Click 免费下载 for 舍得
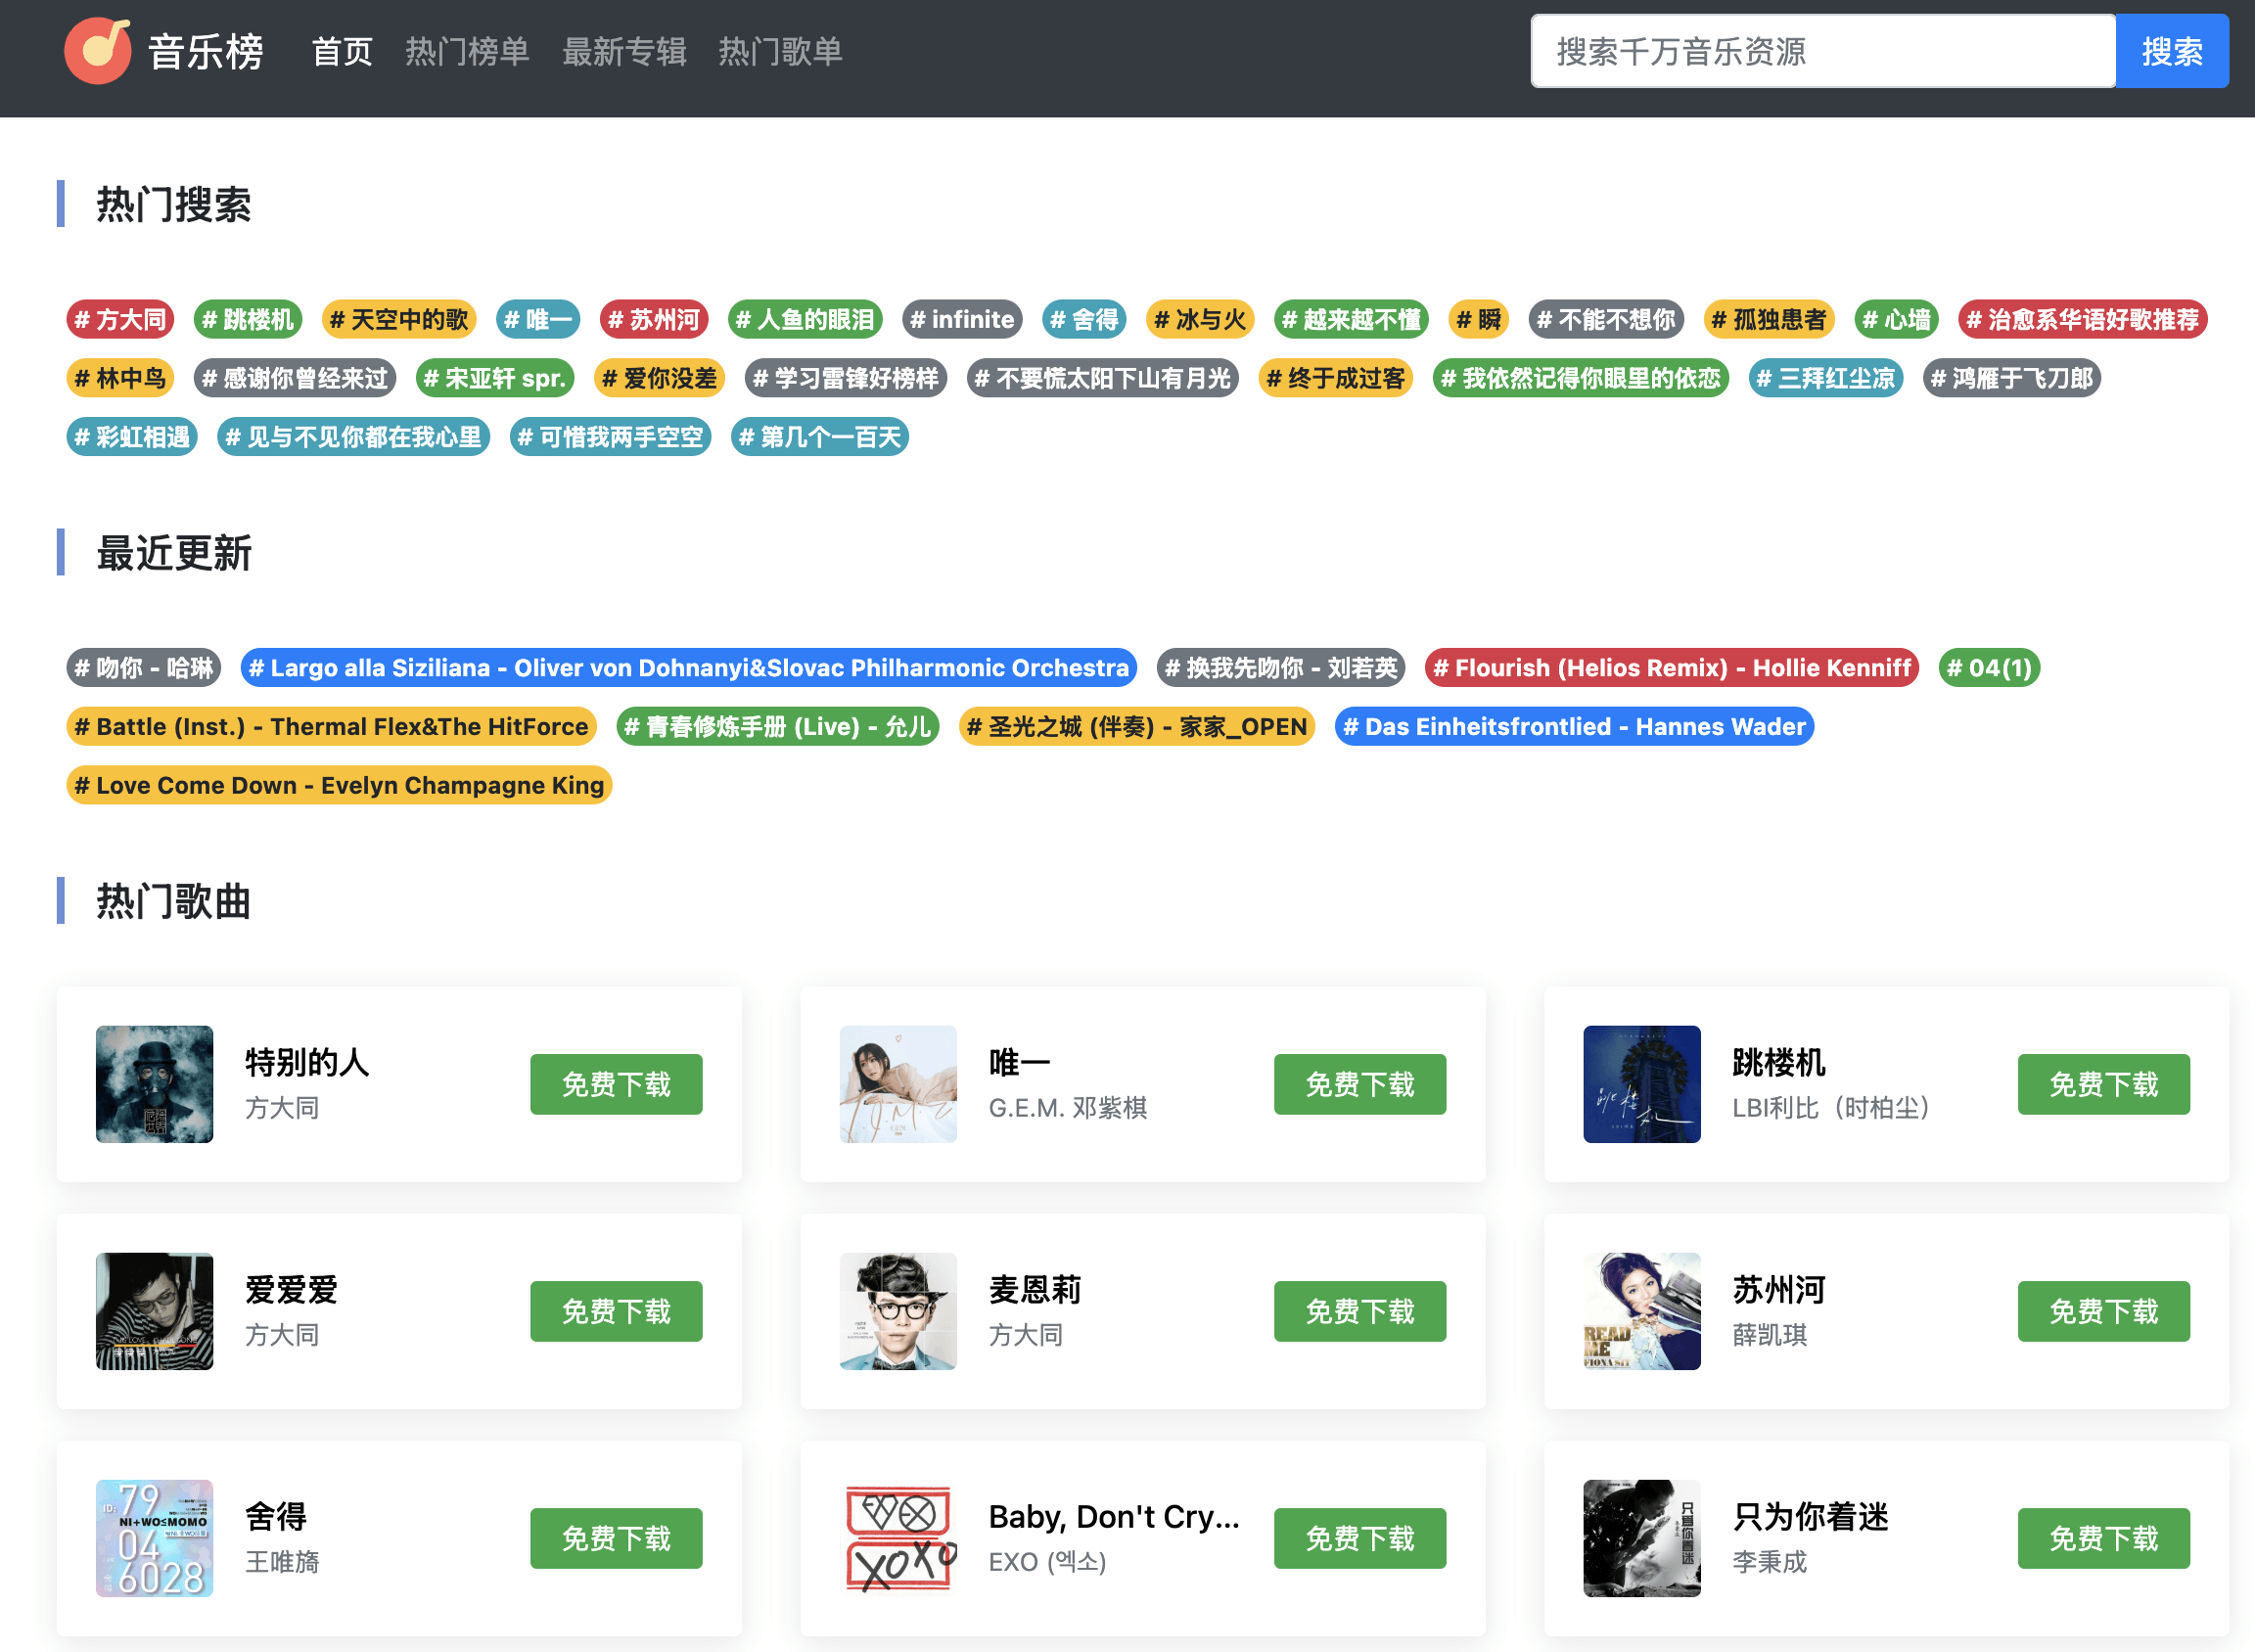 616,1538
